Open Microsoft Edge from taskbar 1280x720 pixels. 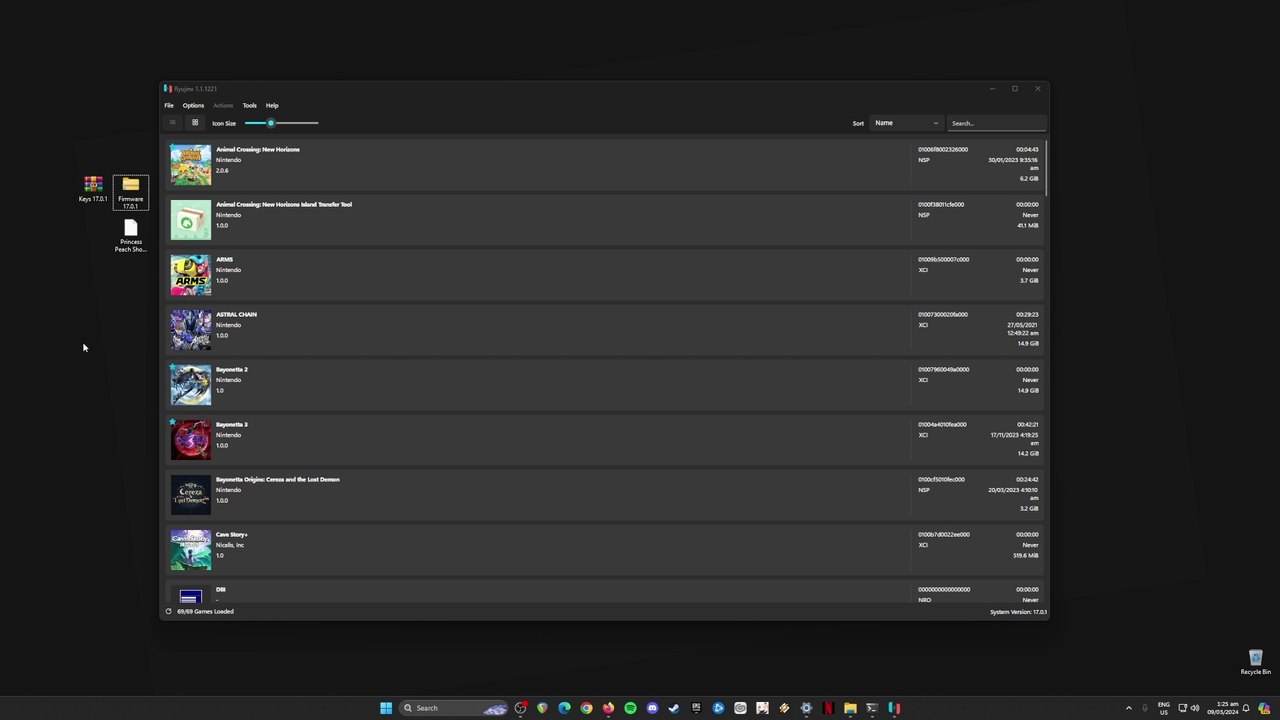pos(564,708)
